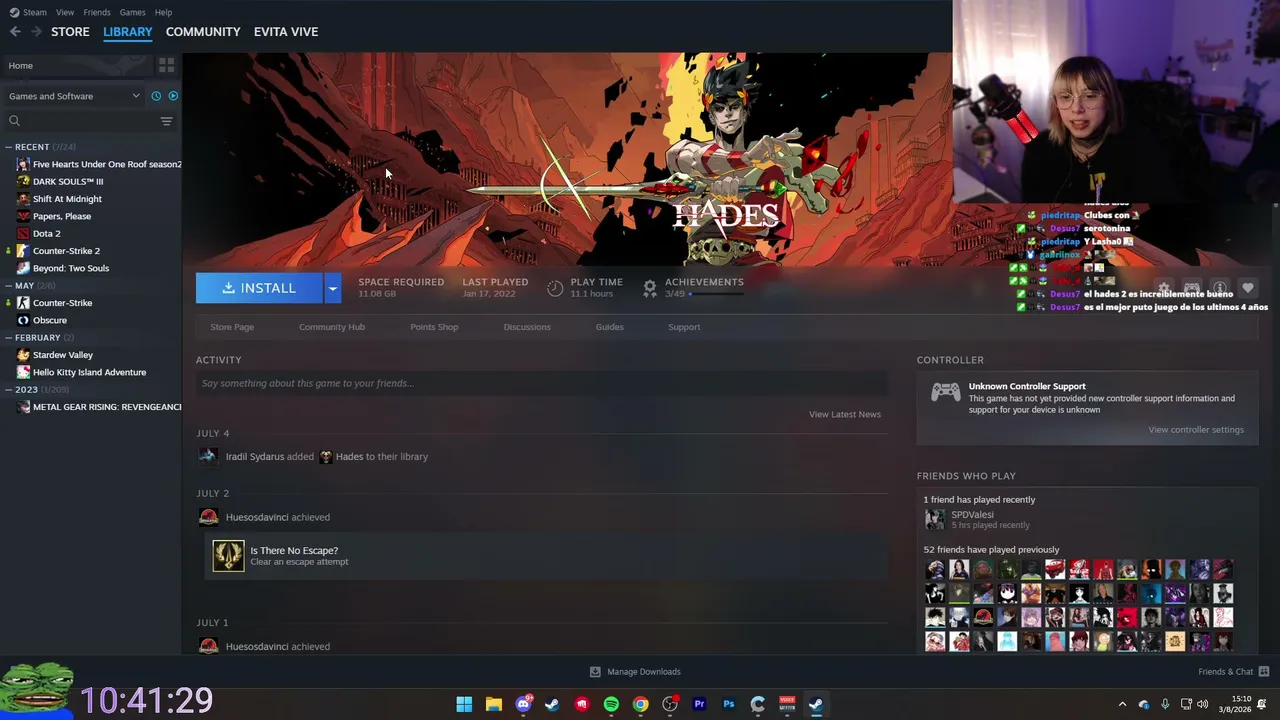Open Friends & Chat panel
This screenshot has width=1280, height=720.
(x=1233, y=671)
